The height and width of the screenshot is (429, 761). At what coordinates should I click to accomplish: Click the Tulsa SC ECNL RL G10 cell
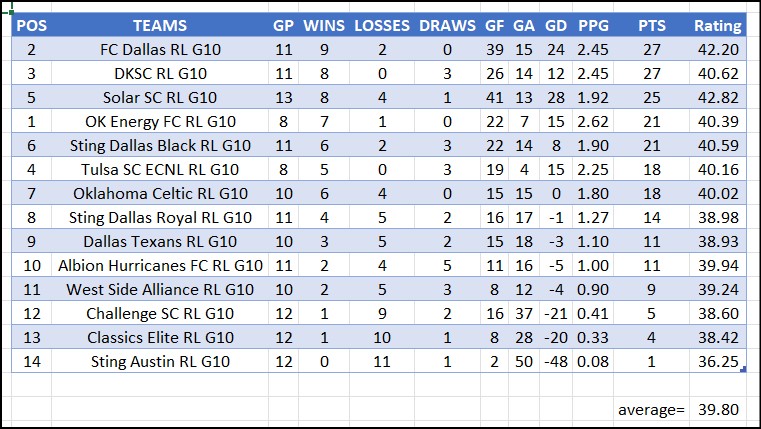159,169
